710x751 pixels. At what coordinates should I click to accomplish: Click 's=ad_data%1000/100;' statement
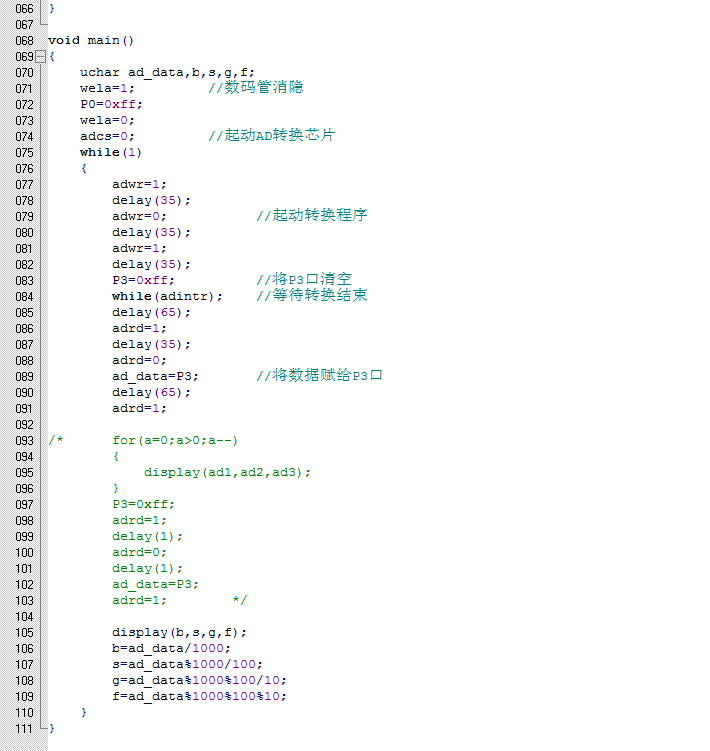point(187,665)
